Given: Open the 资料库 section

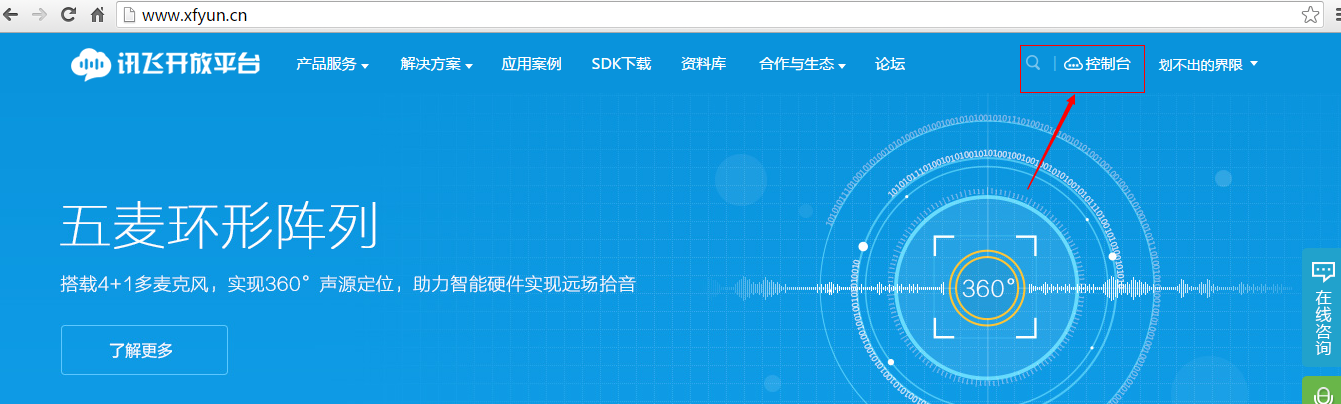Looking at the screenshot, I should click(703, 64).
